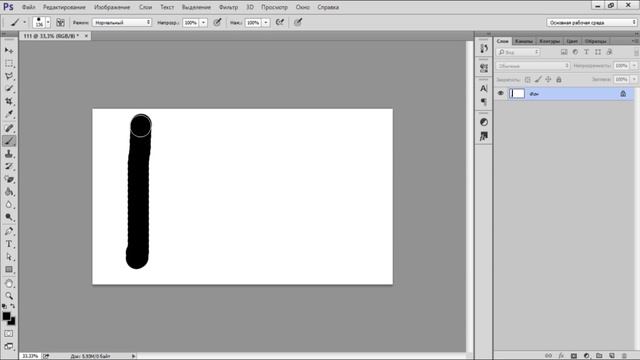Screen dimensions: 640x360
Task: Open layer opacity dropdown arrow
Action: pos(634,66)
